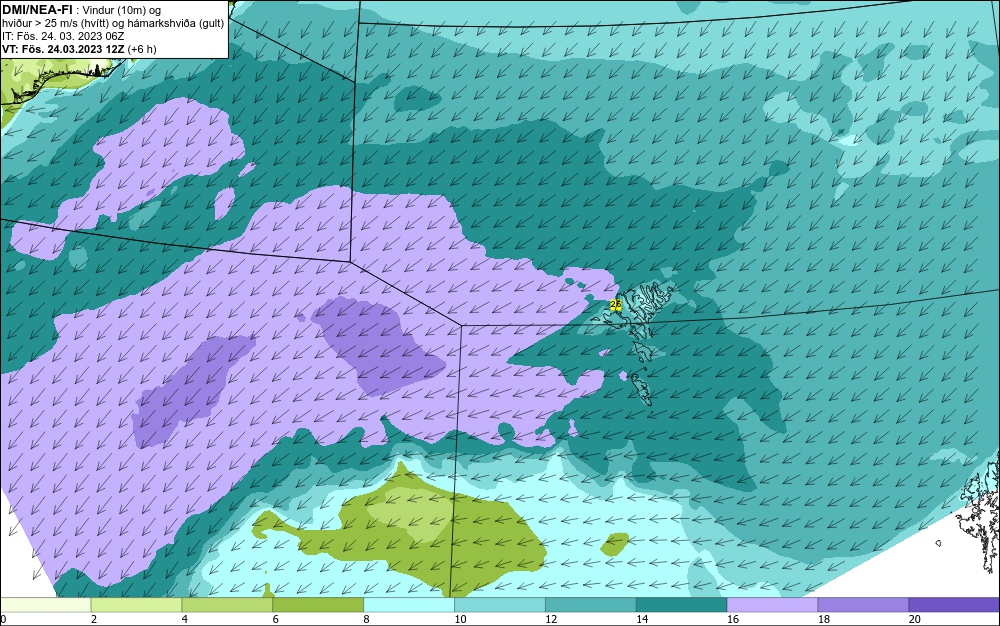Click the small green wind patch east of the large one
1000x626 pixels.
click(615, 544)
